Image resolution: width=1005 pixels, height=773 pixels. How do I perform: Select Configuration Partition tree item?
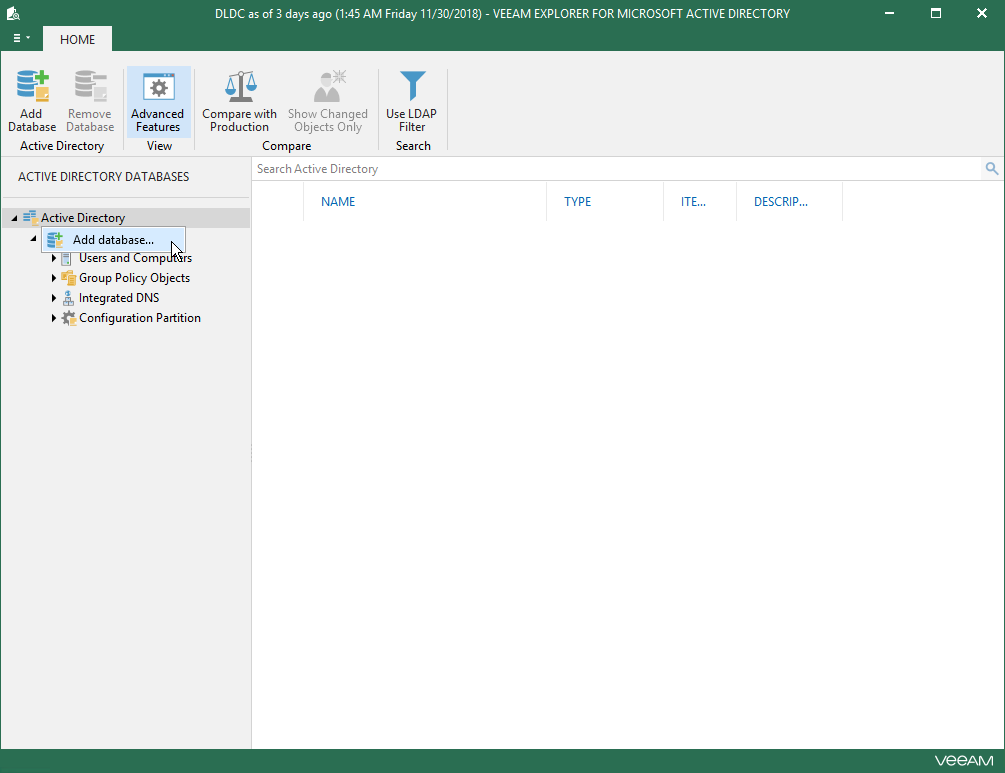[140, 318]
